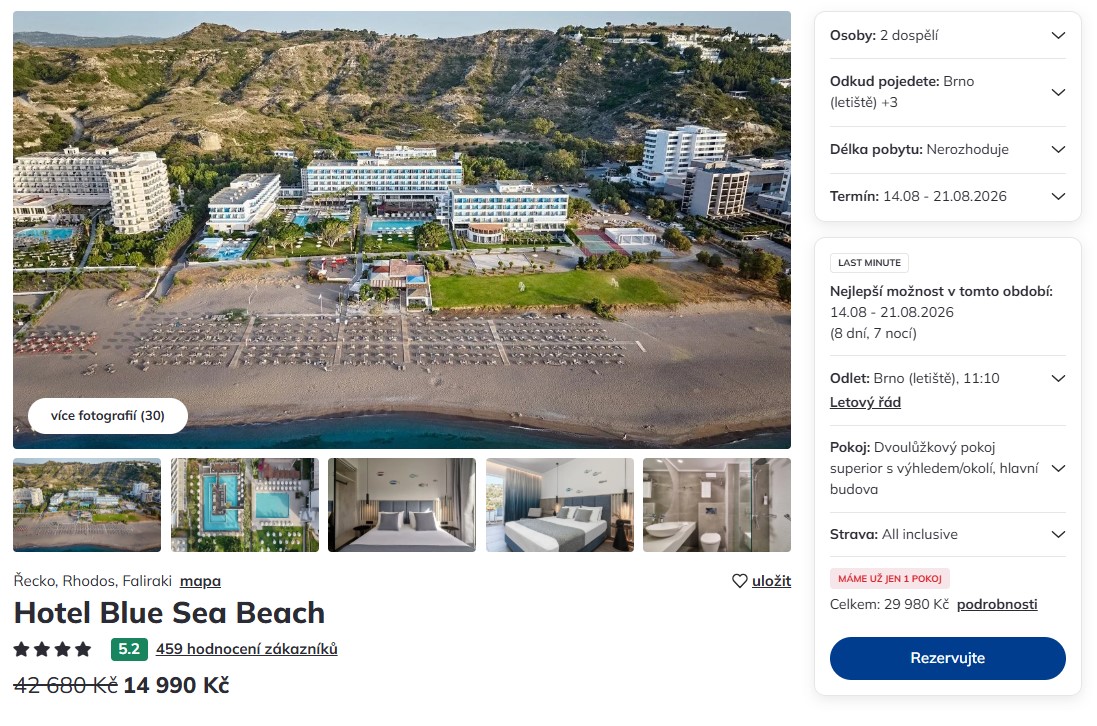
Task: Click the green 5.2 rating badge
Action: pyautogui.click(x=129, y=649)
